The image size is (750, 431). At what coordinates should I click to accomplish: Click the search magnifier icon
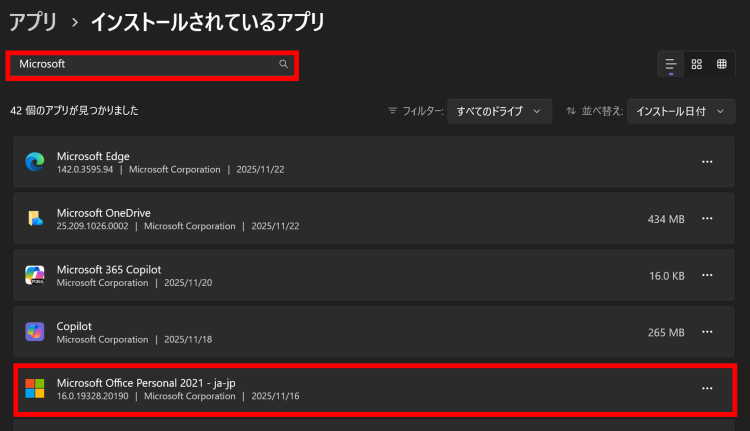pos(284,64)
